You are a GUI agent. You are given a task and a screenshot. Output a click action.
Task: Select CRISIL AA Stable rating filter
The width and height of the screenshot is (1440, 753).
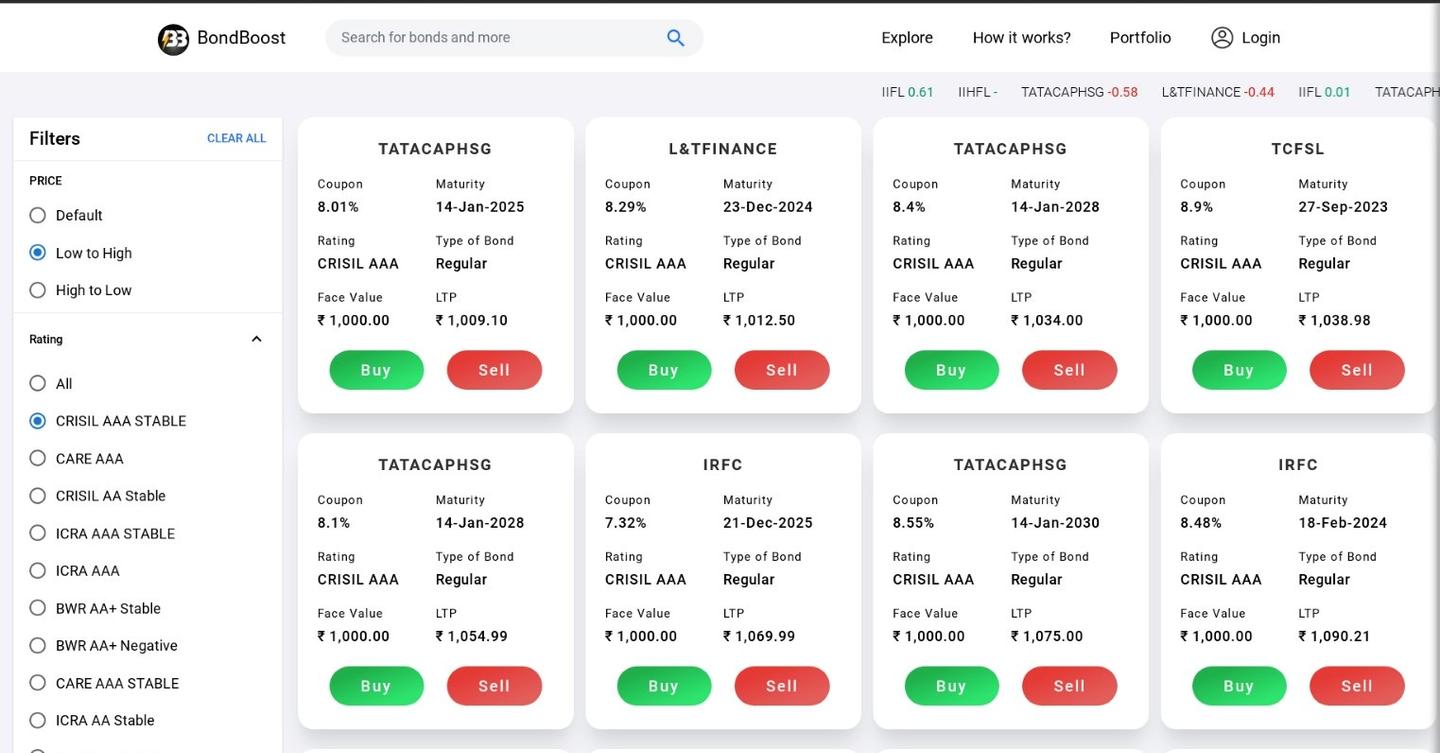pyautogui.click(x=38, y=496)
